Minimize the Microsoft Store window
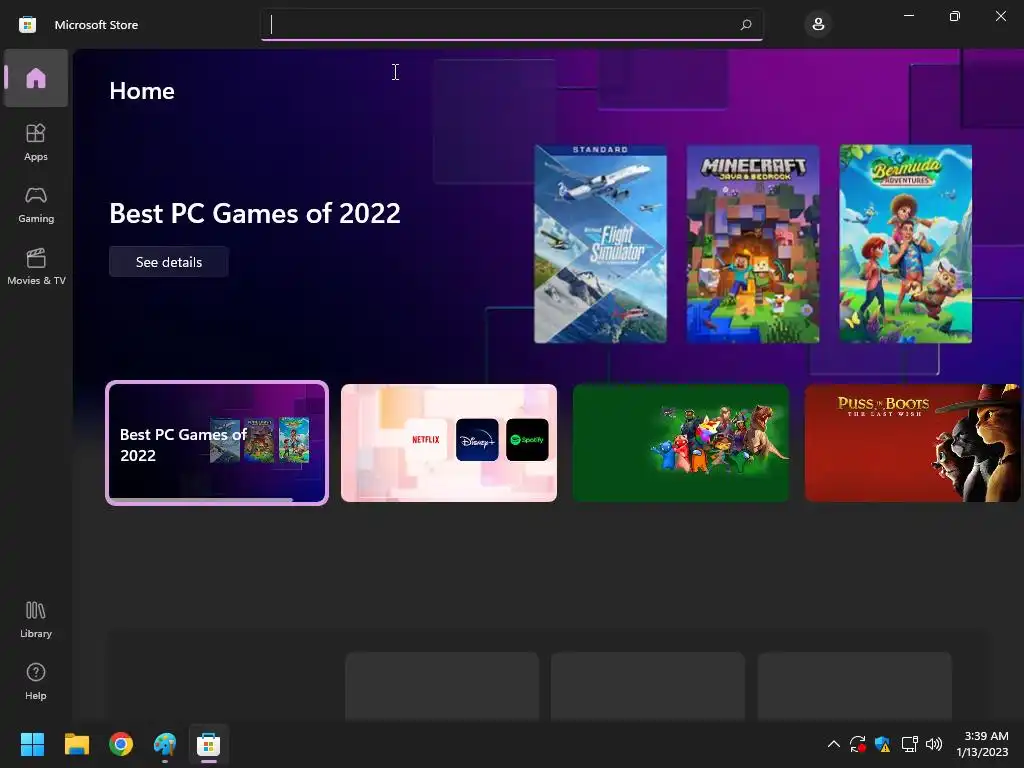Image resolution: width=1024 pixels, height=768 pixels. click(908, 16)
